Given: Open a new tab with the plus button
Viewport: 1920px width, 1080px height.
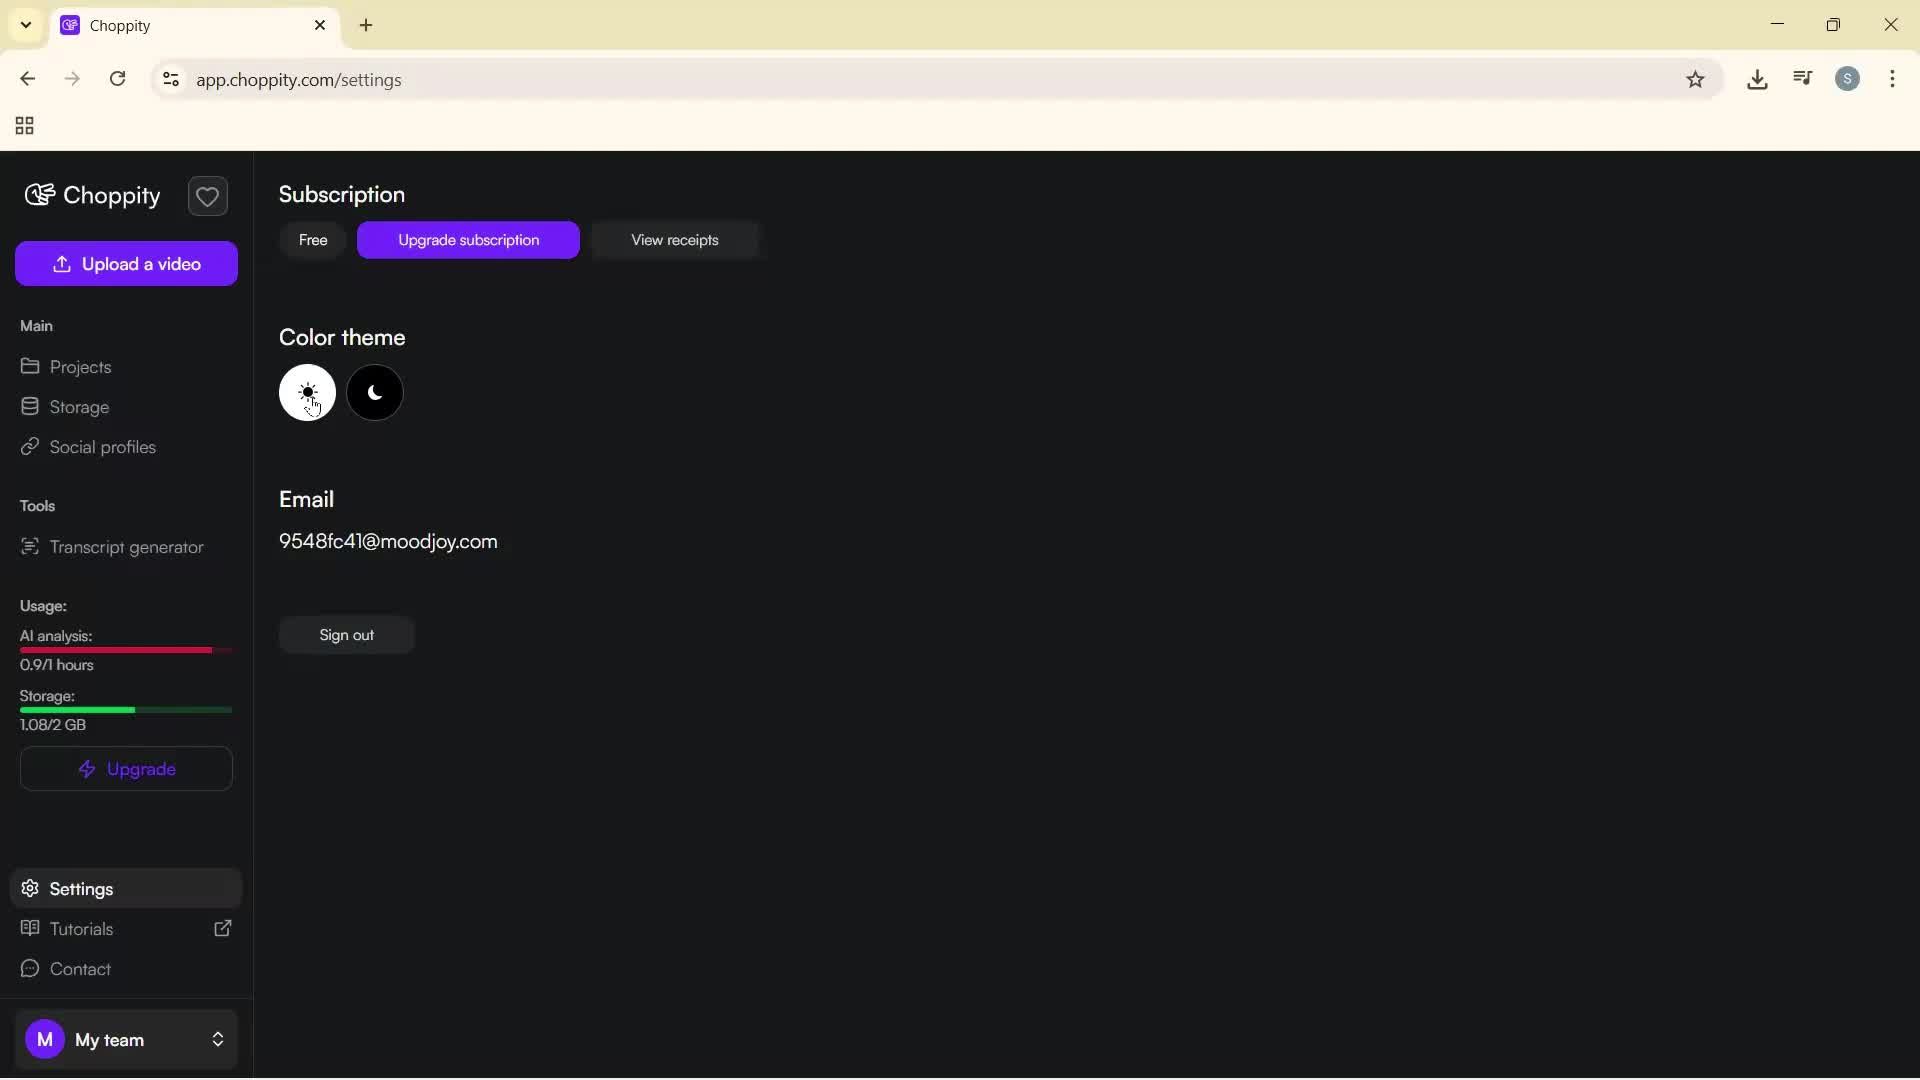Looking at the screenshot, I should 366,25.
